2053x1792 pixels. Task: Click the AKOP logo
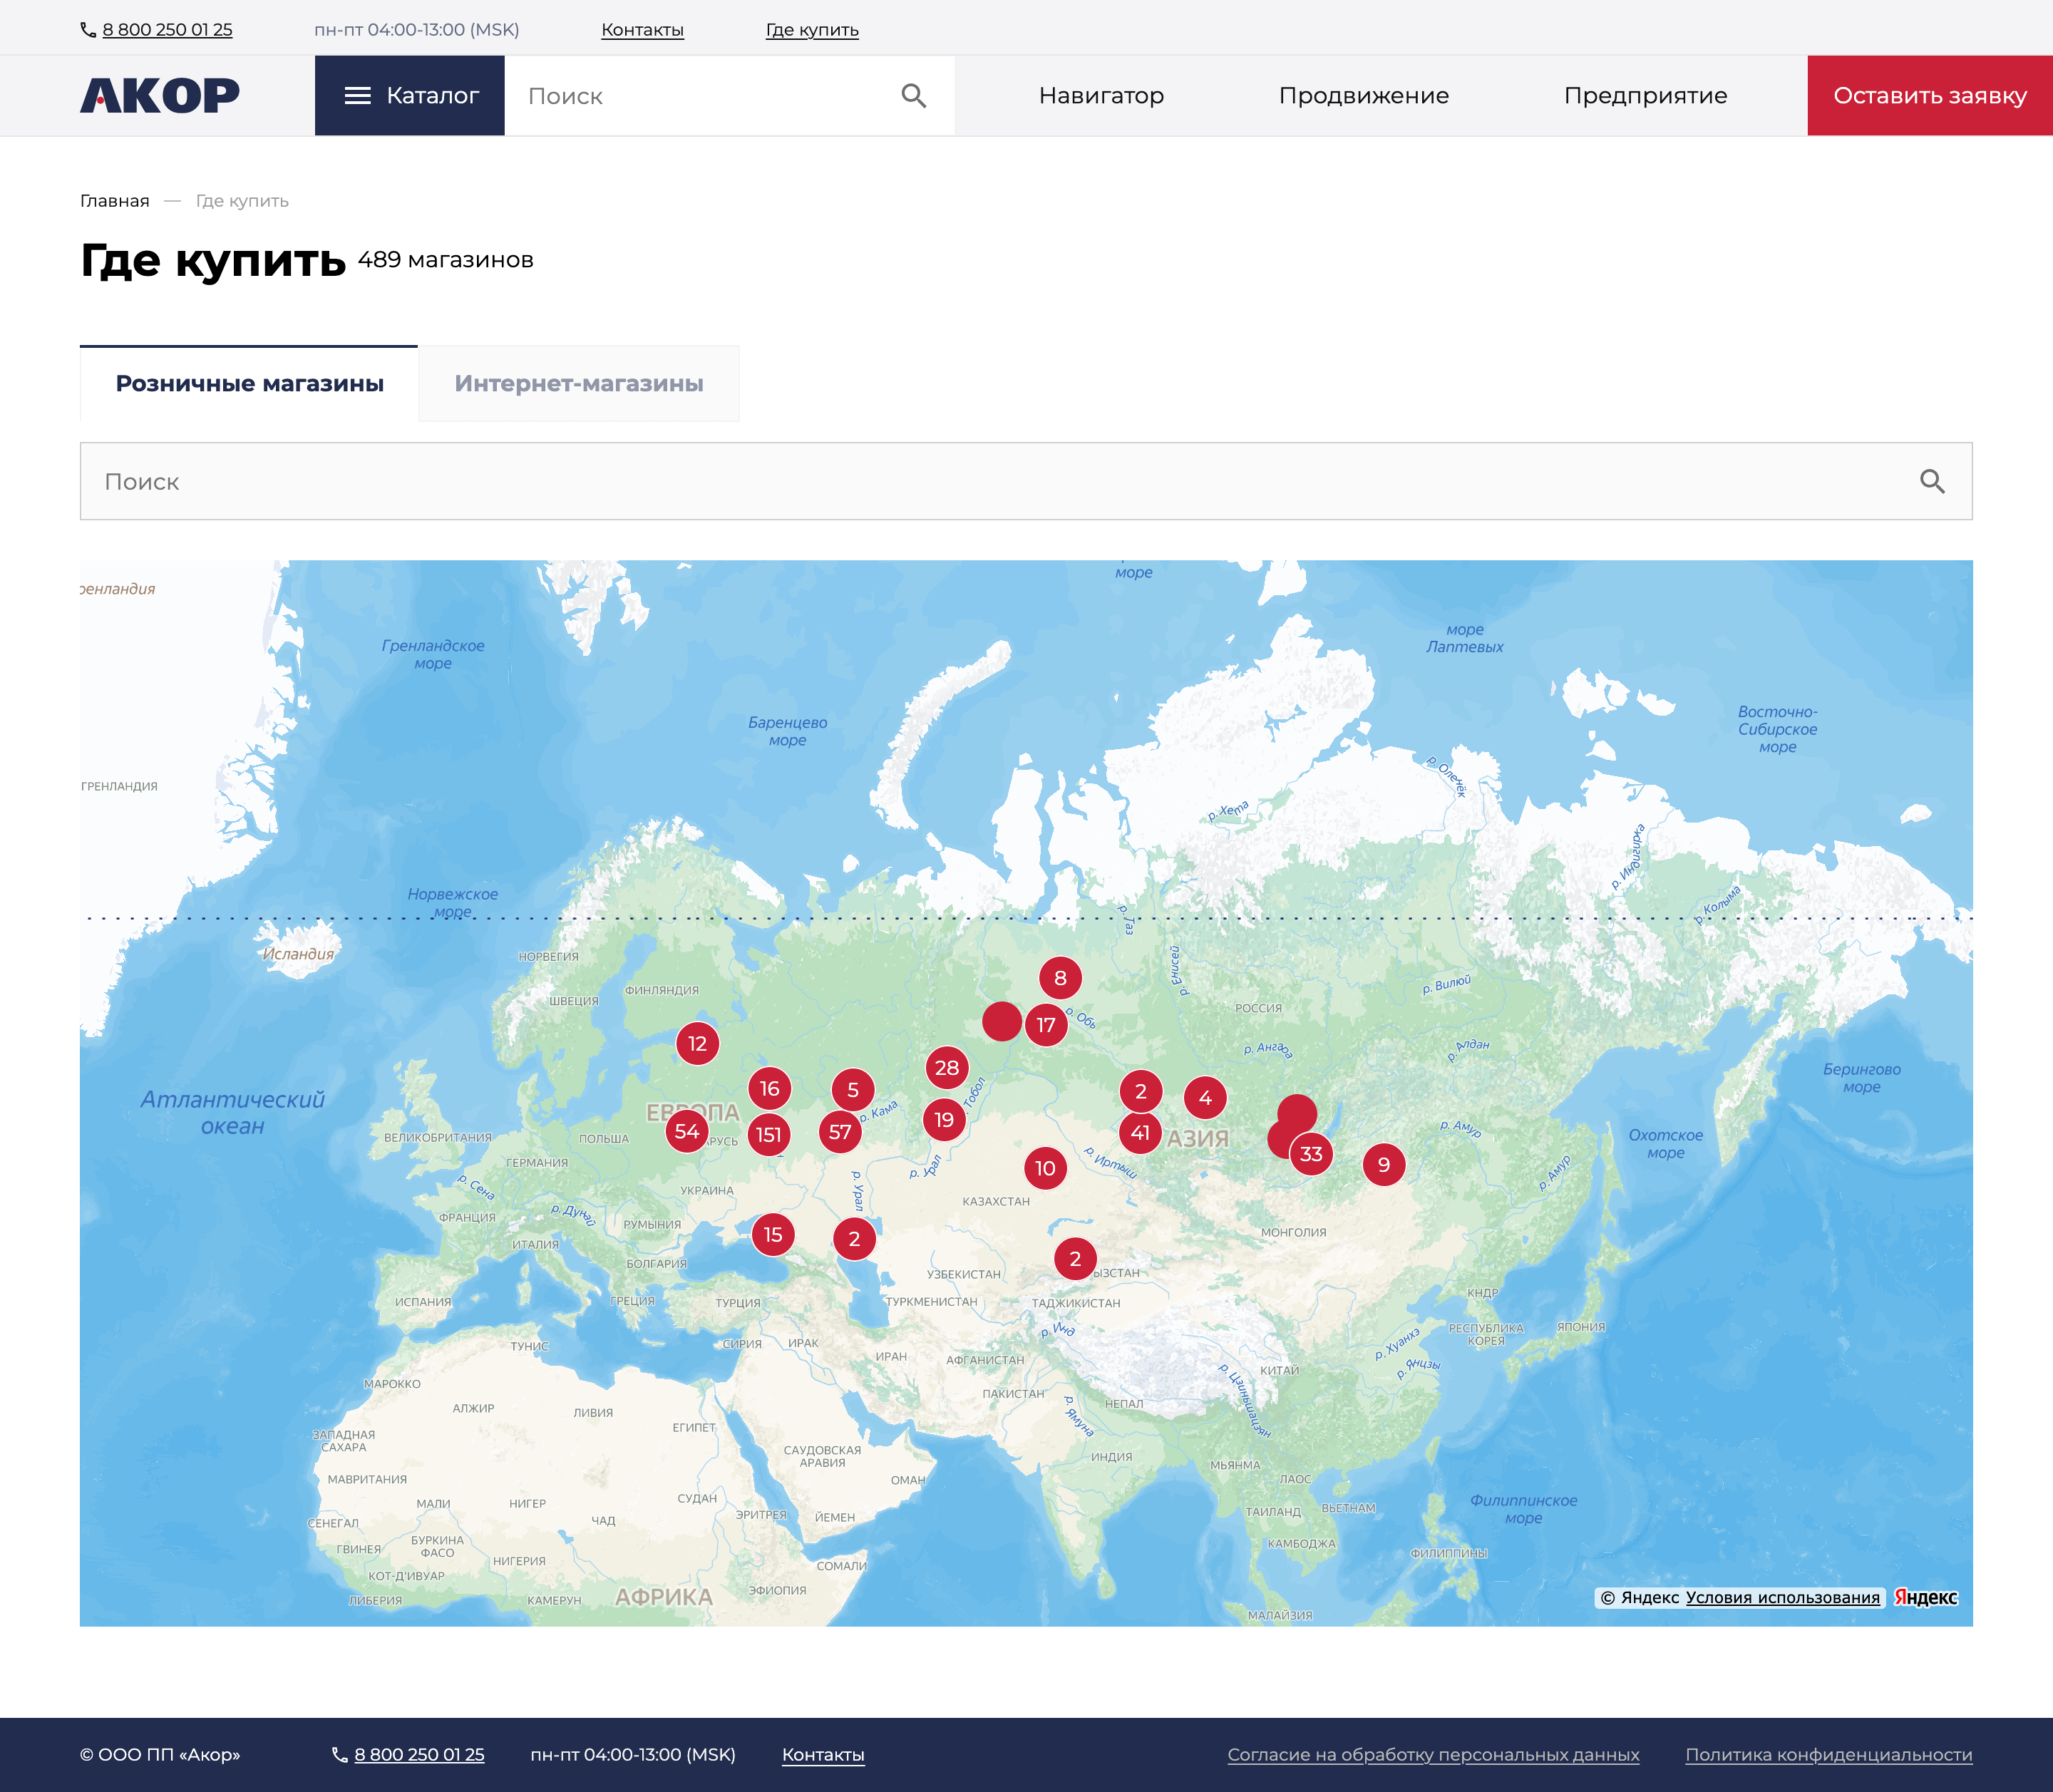click(x=160, y=96)
